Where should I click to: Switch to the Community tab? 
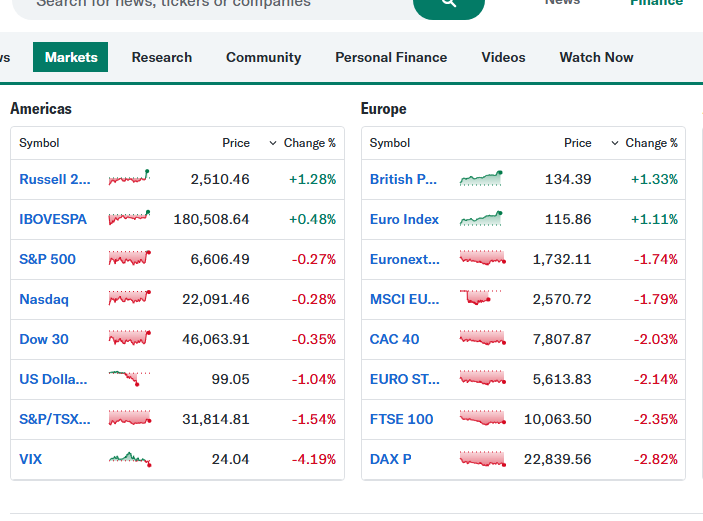click(x=264, y=57)
